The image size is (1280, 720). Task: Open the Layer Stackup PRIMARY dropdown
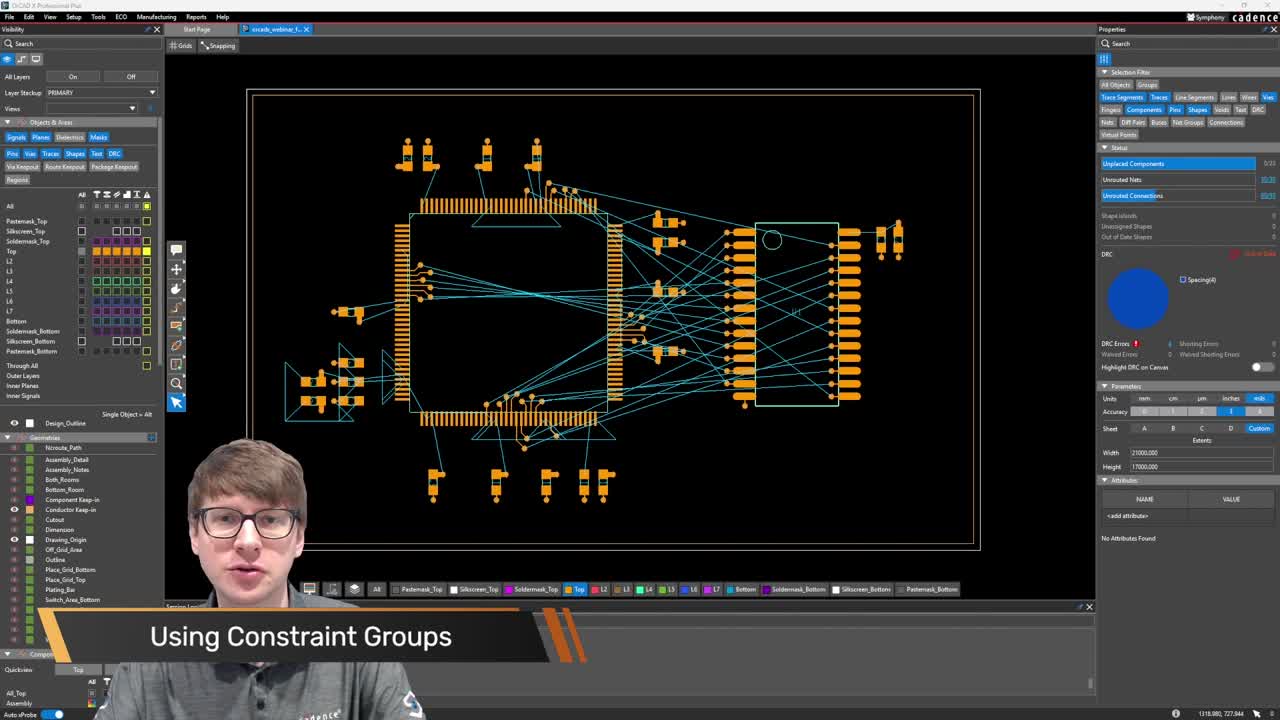pyautogui.click(x=102, y=92)
